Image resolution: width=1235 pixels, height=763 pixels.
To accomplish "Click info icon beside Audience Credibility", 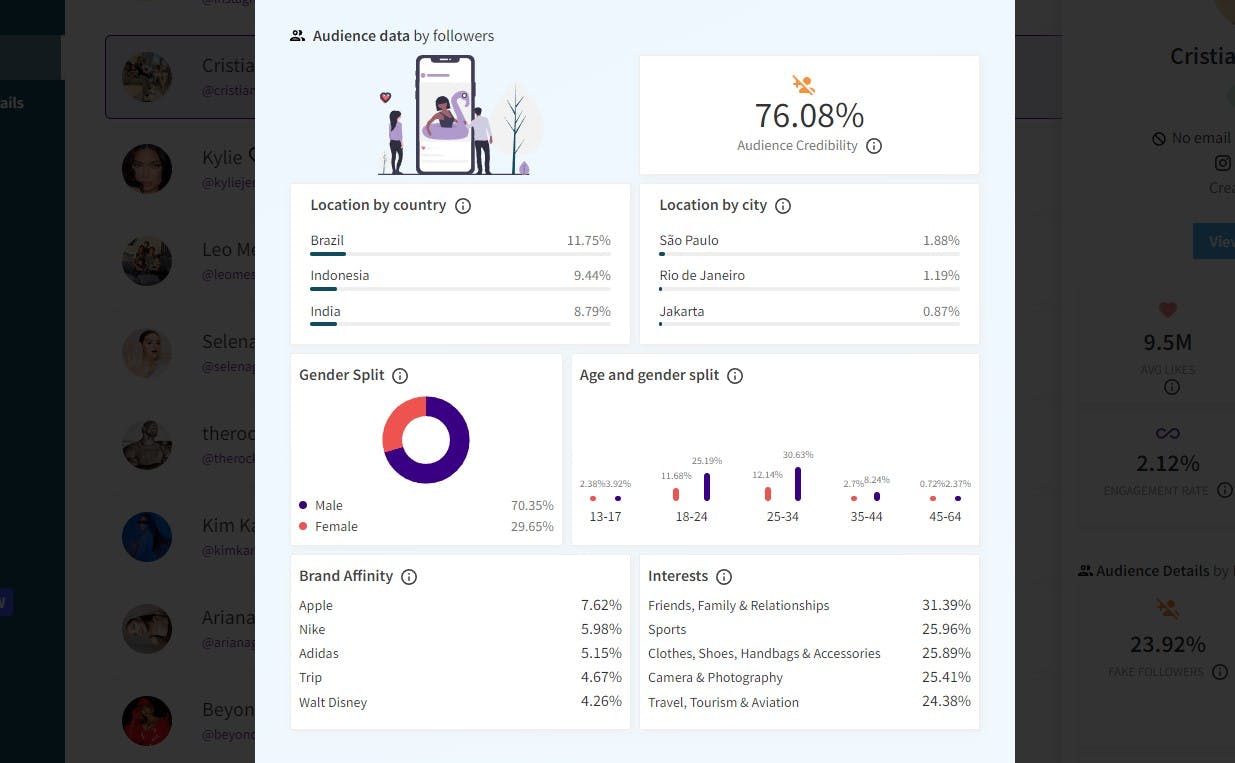I will tap(874, 146).
